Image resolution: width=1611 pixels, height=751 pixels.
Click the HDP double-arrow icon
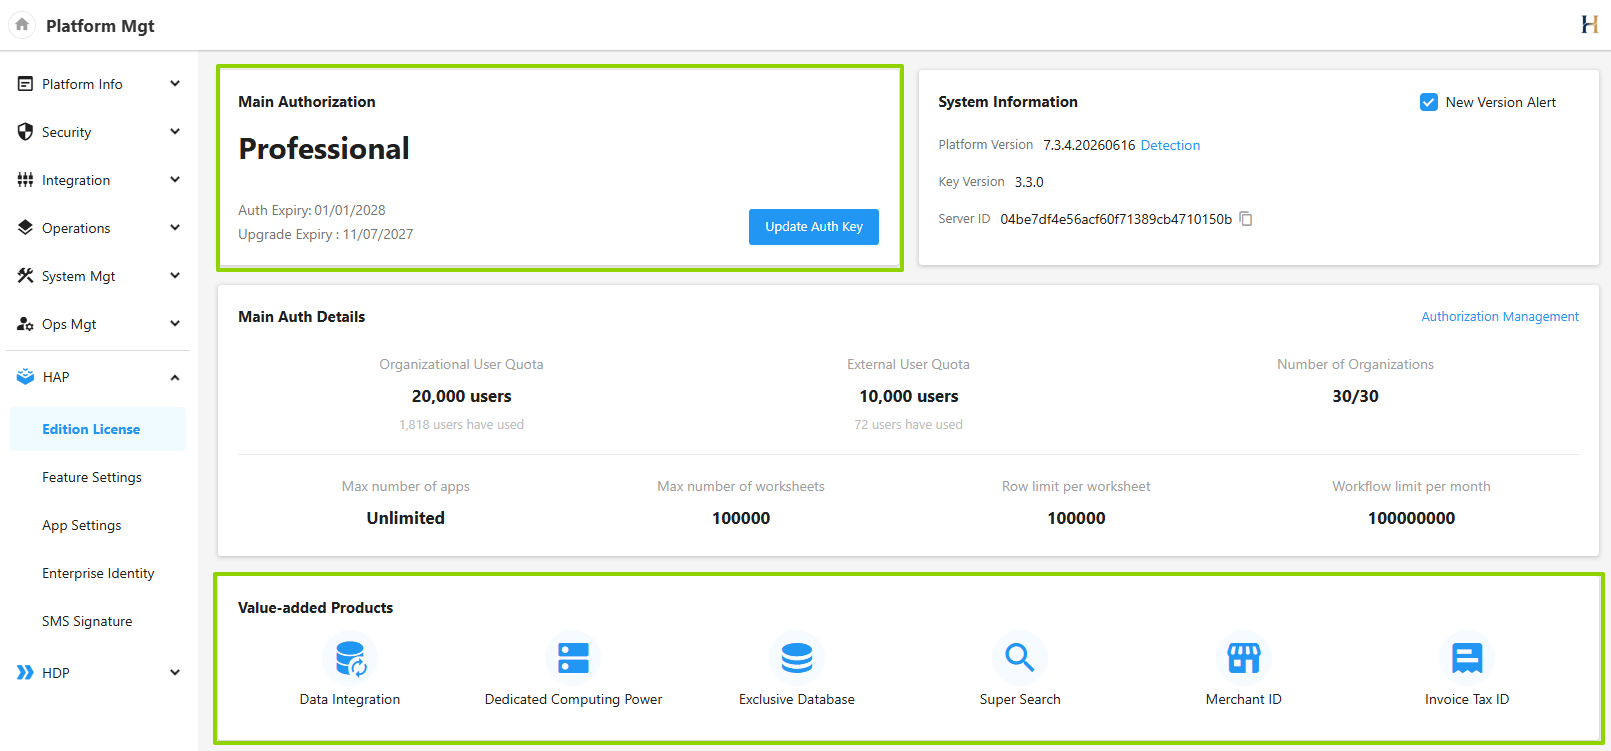(25, 673)
